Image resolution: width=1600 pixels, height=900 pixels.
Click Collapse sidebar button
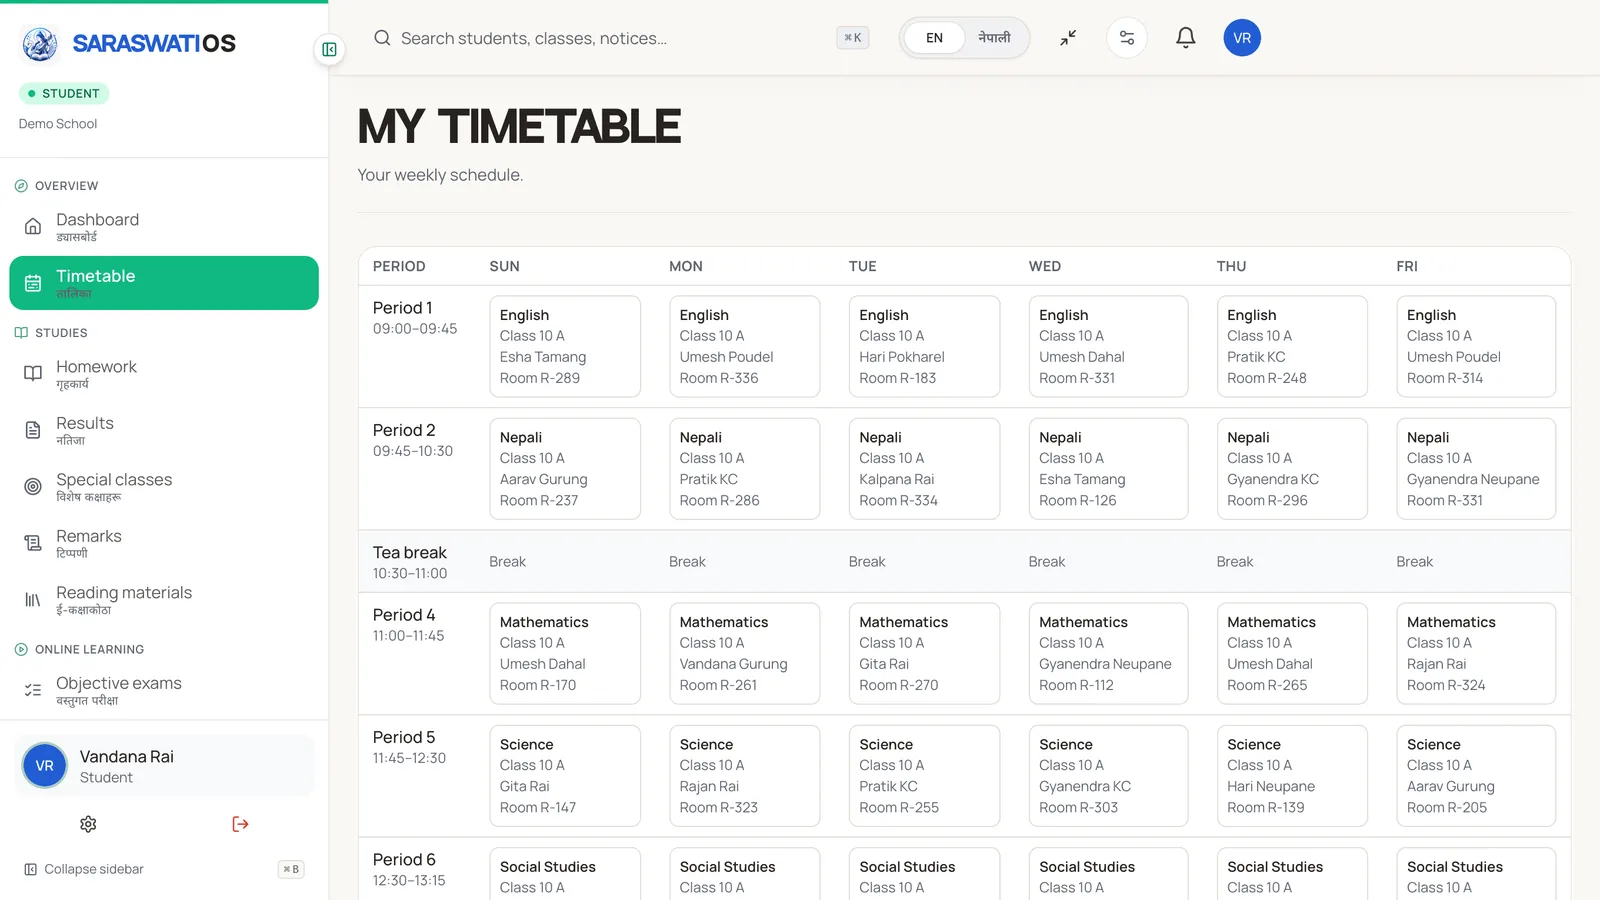(x=164, y=869)
